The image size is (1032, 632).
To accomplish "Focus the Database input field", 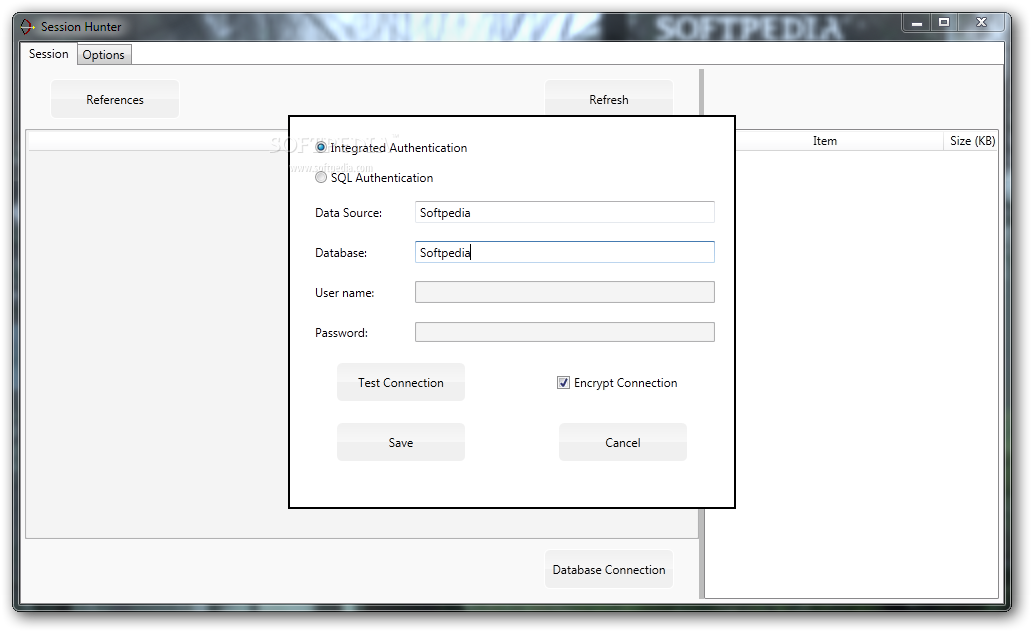I will tap(565, 252).
